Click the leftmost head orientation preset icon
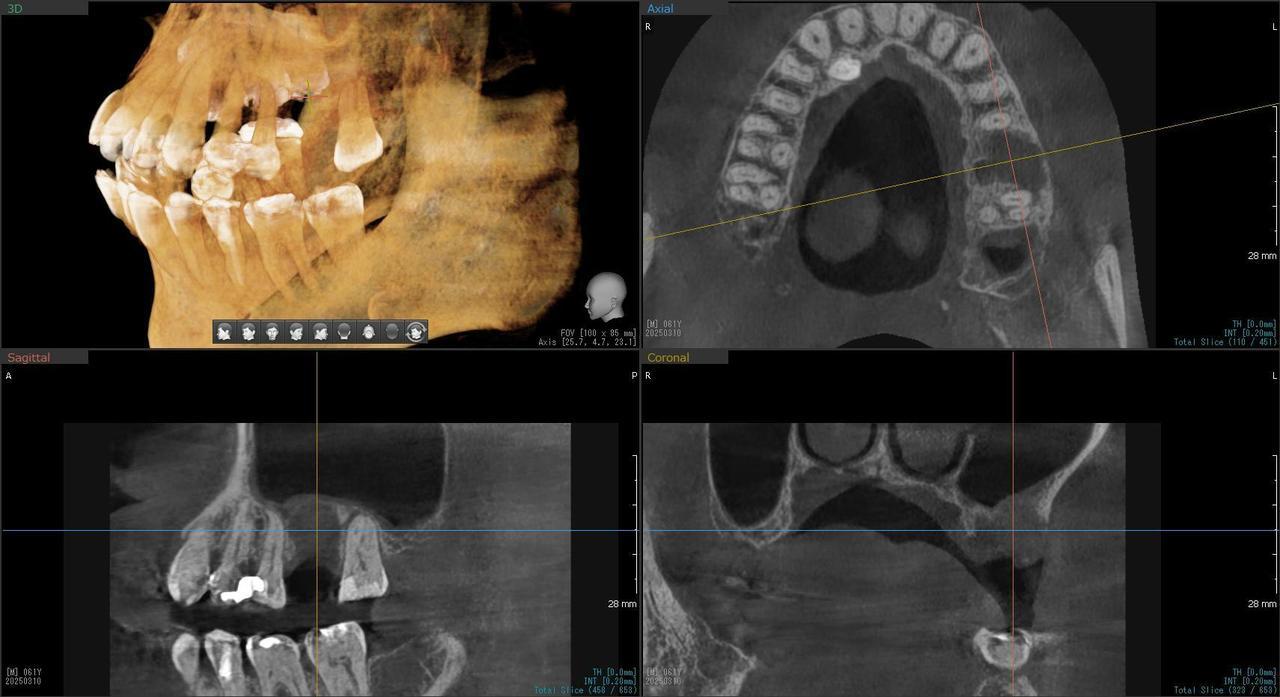This screenshot has width=1280, height=697. point(224,332)
